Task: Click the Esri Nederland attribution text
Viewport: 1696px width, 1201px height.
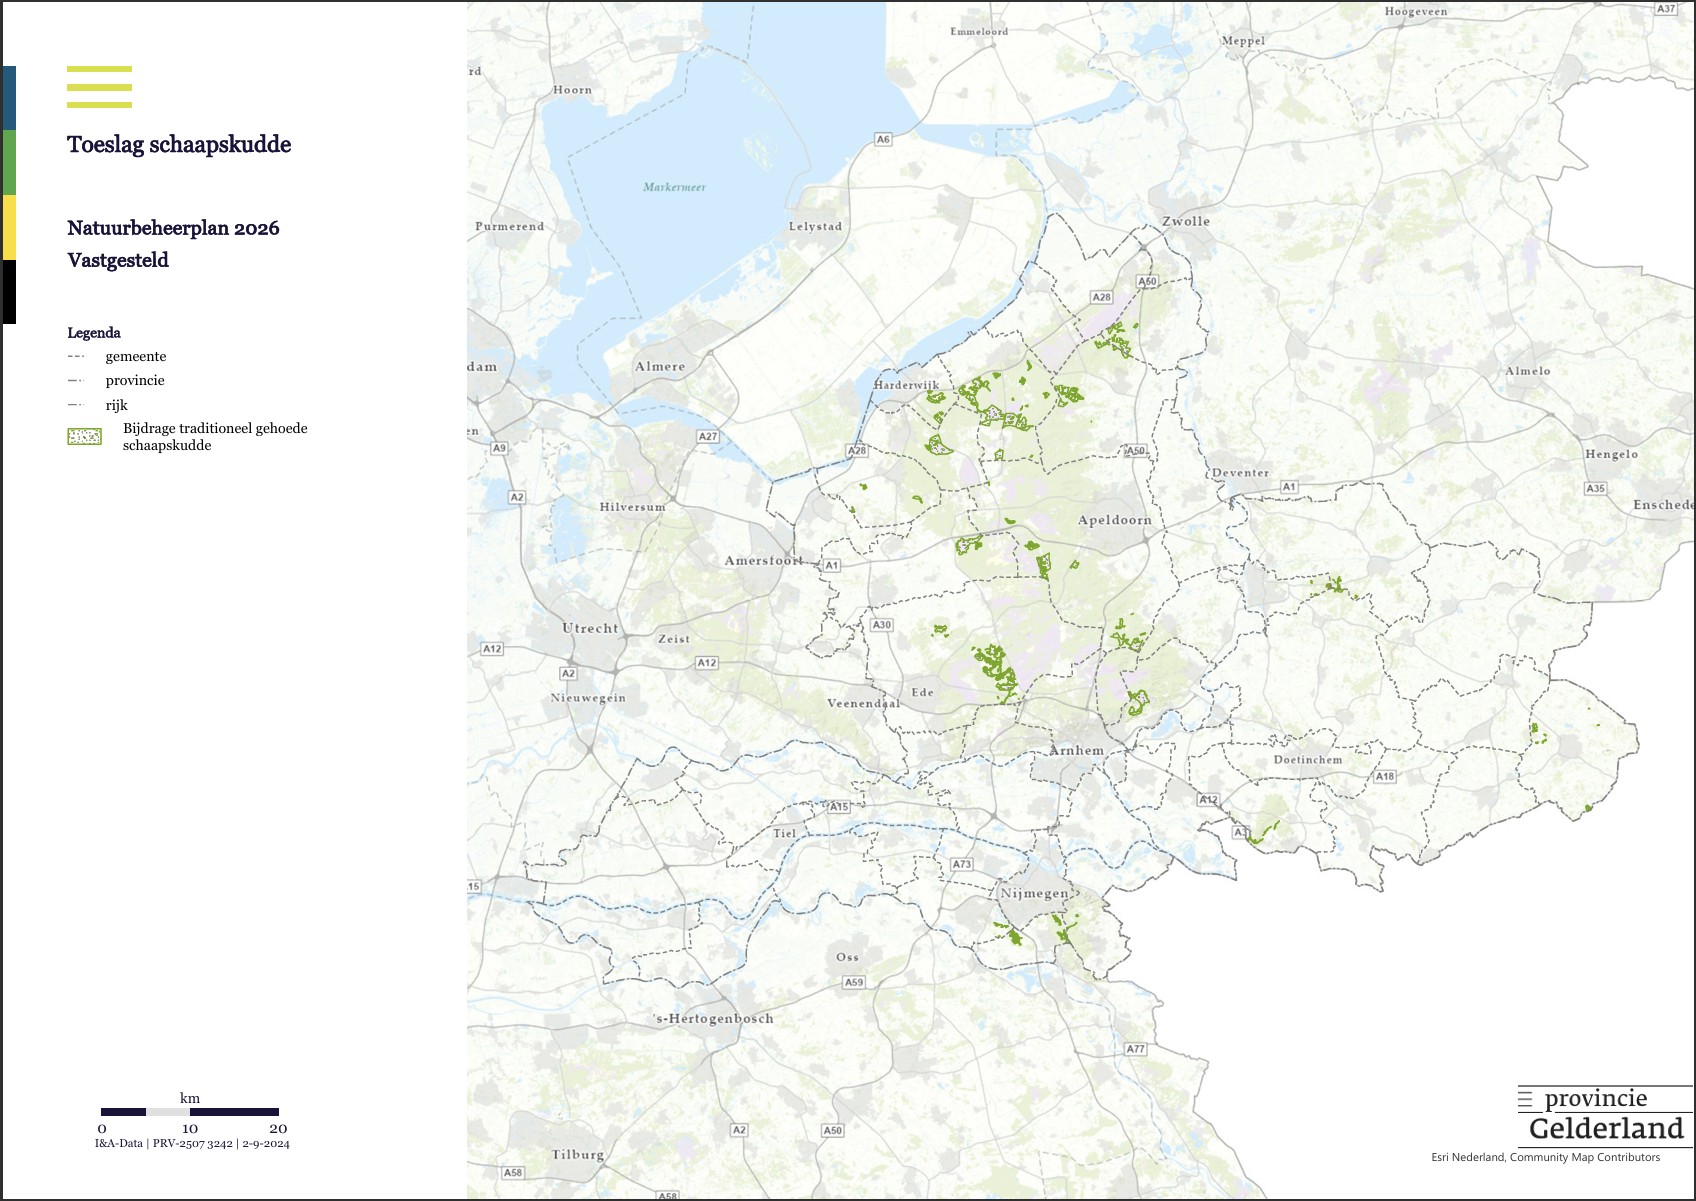Action: tap(1545, 1157)
